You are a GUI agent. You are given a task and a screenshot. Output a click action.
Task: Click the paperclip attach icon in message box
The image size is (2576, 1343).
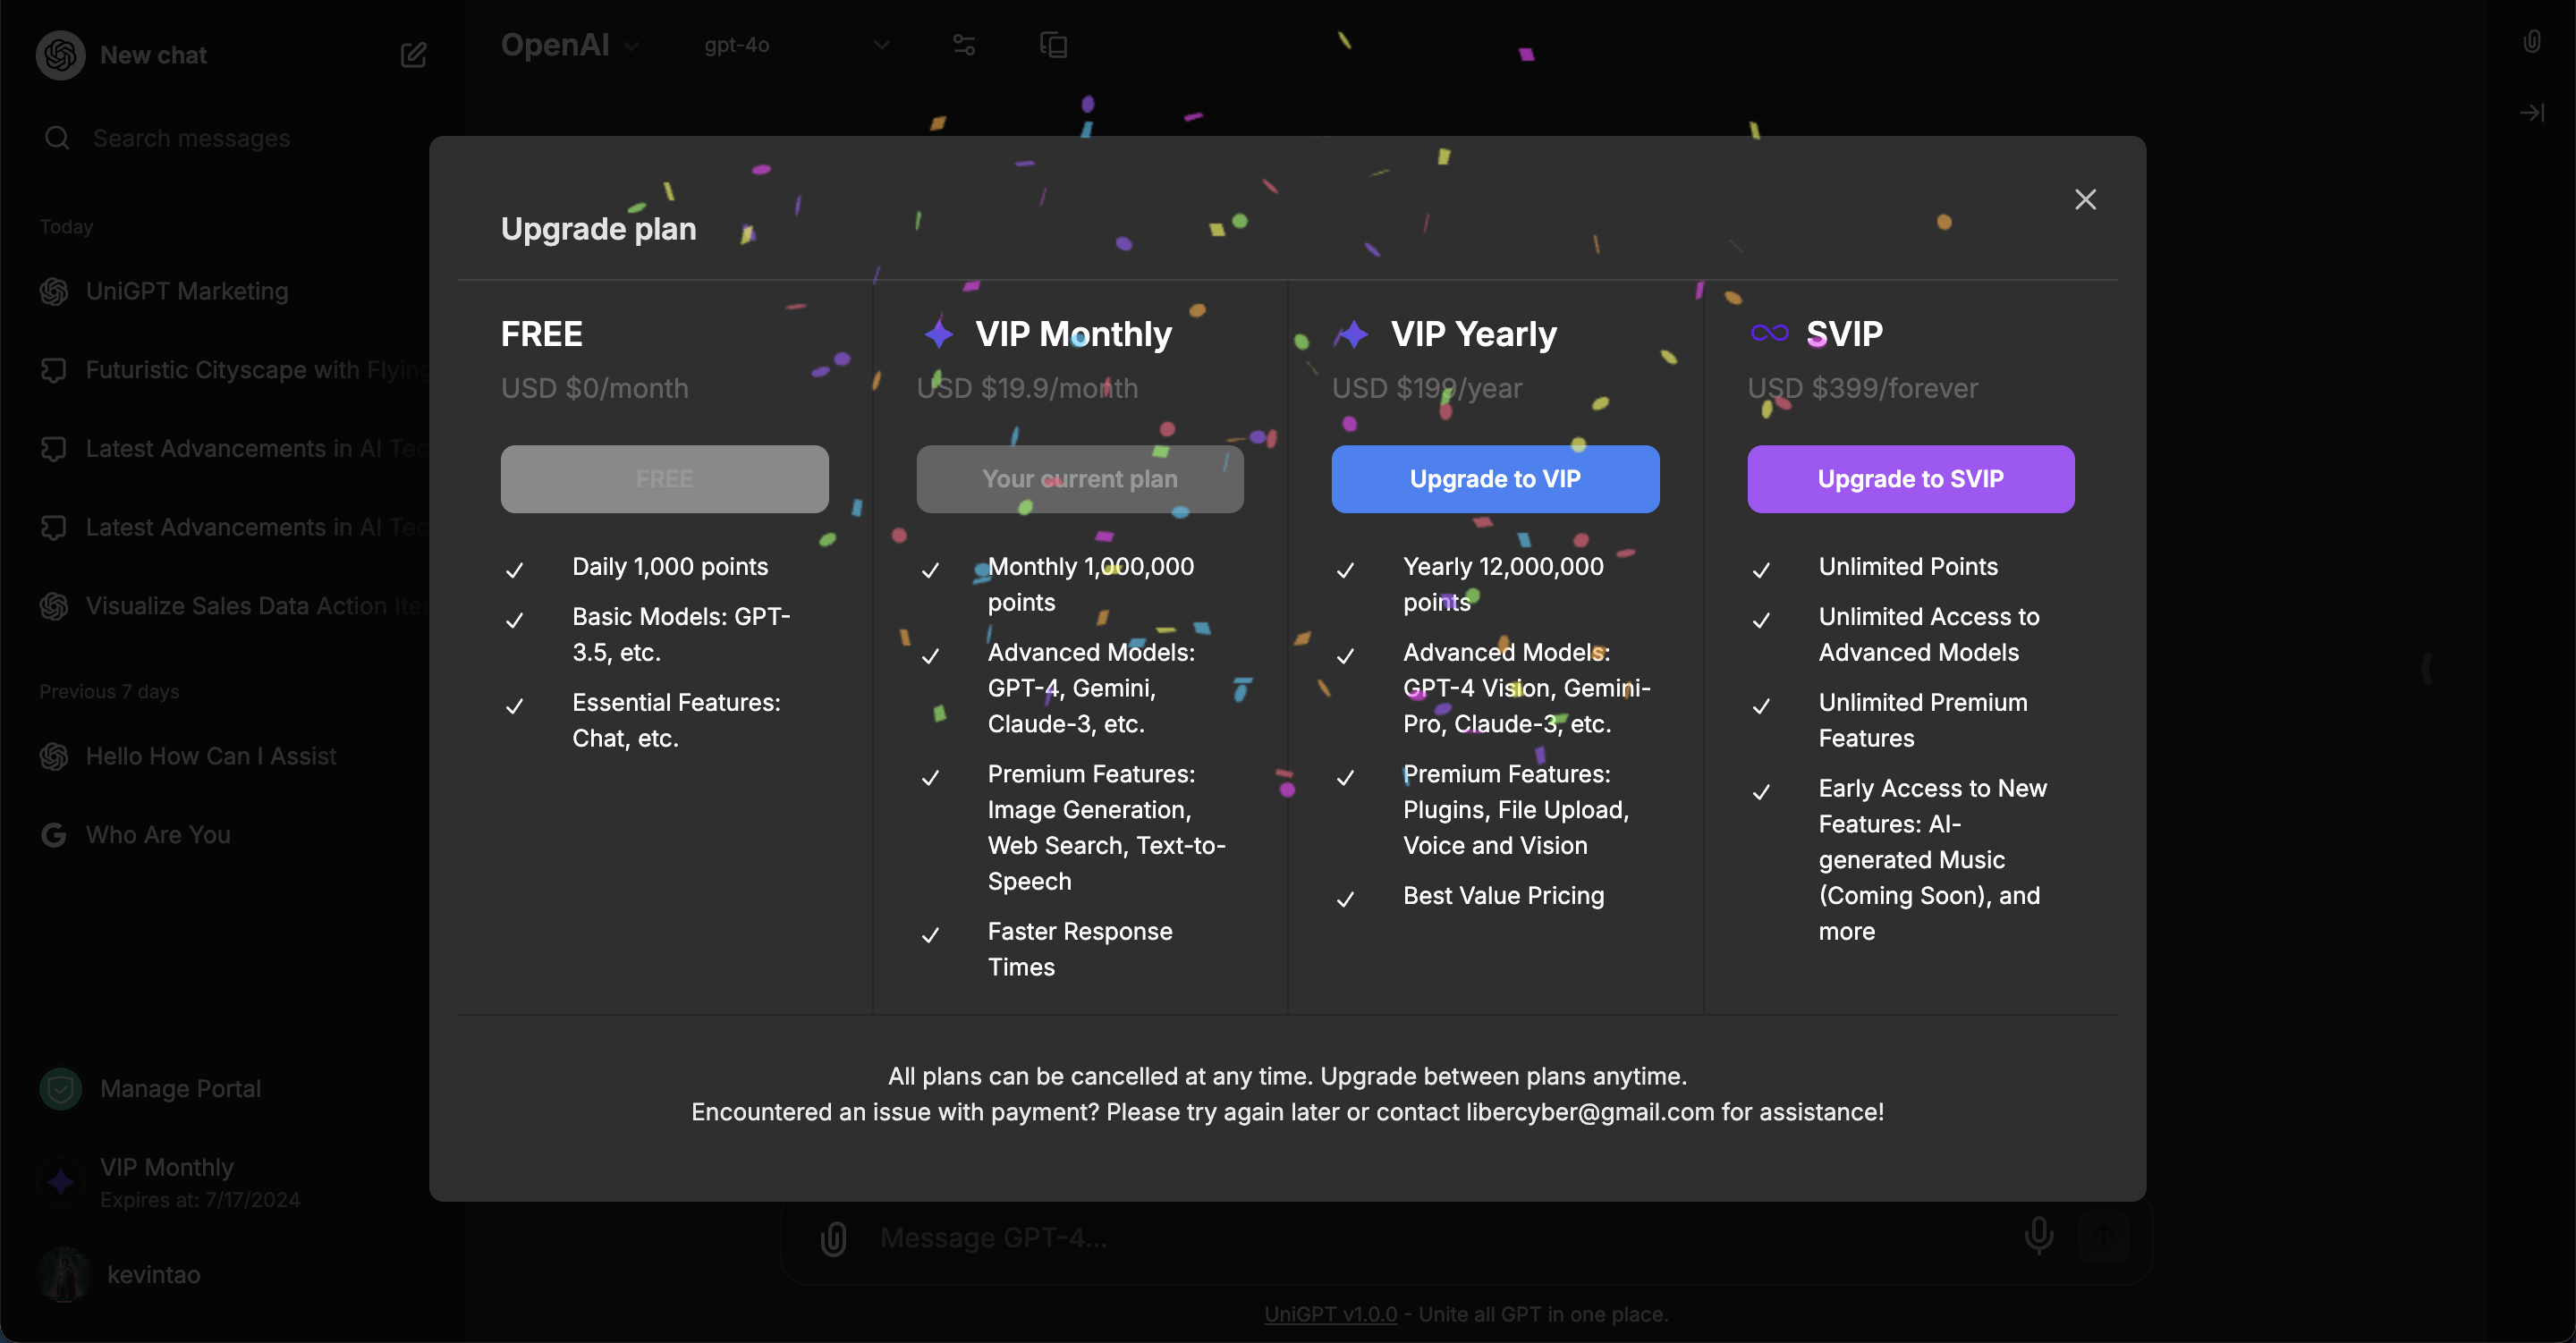[833, 1238]
